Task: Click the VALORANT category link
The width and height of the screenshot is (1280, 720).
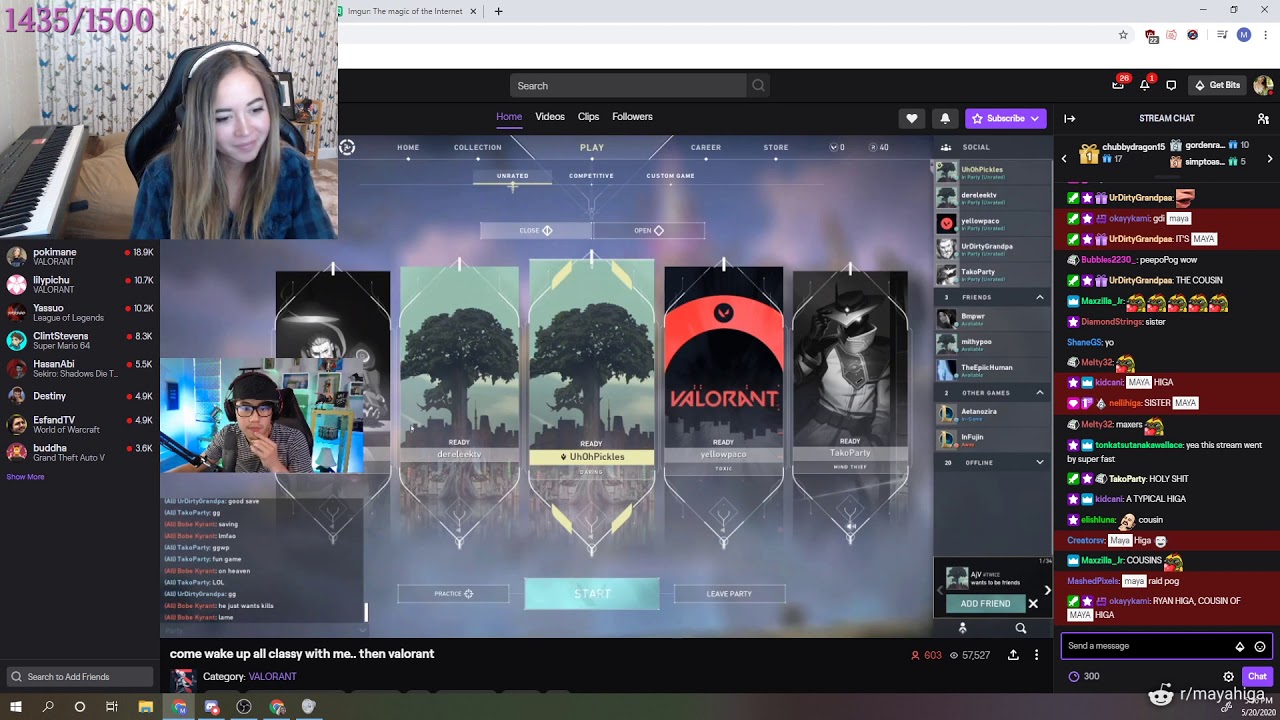Action: [272, 677]
